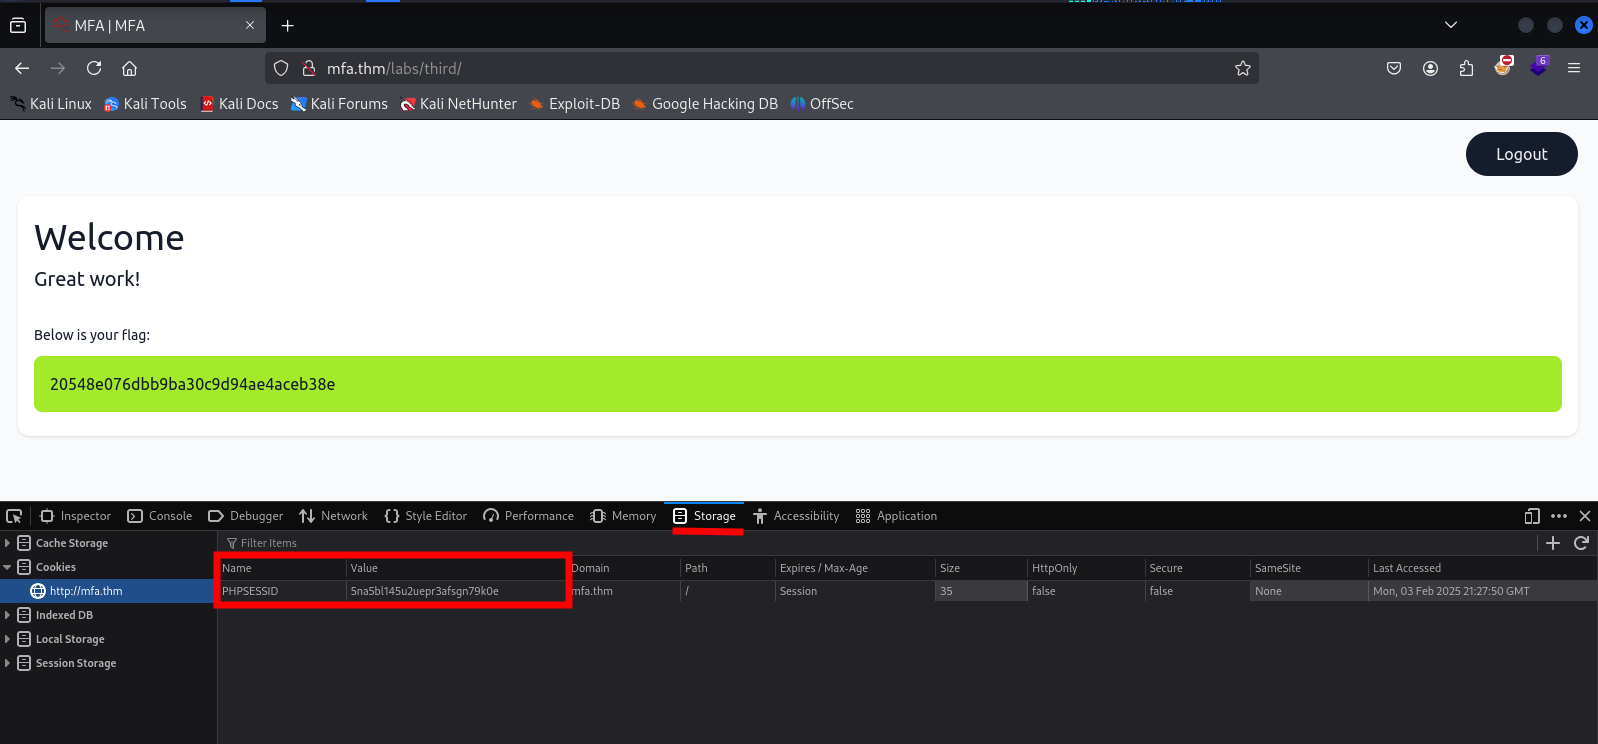This screenshot has height=744, width=1598.
Task: Reload the current page
Action: (x=94, y=68)
